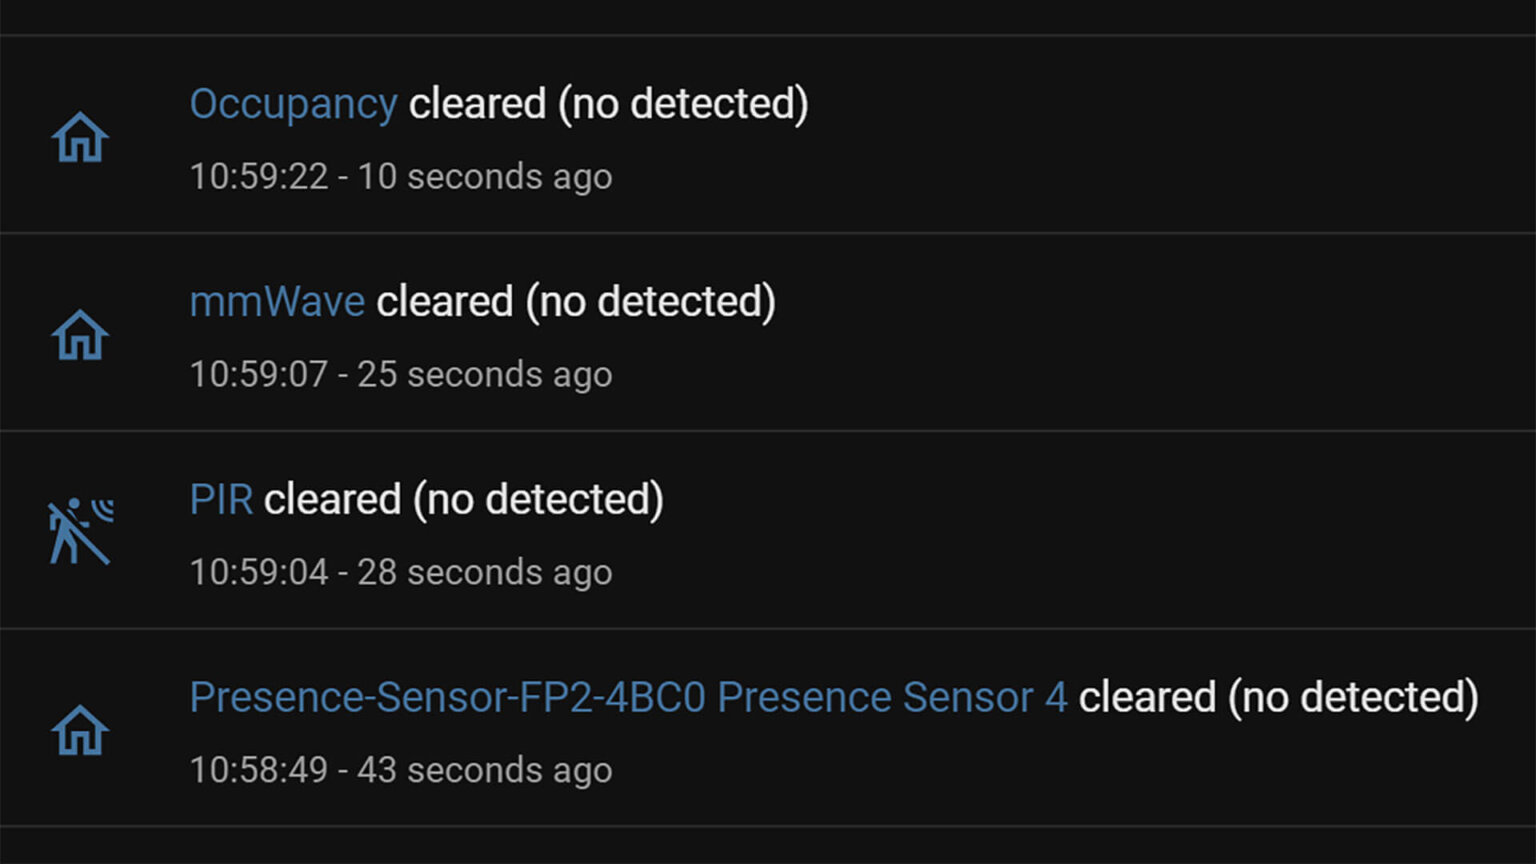Open Presence-Sensor-FP2-4BC0 Presence Sensor 4
The width and height of the screenshot is (1536, 864).
(628, 696)
